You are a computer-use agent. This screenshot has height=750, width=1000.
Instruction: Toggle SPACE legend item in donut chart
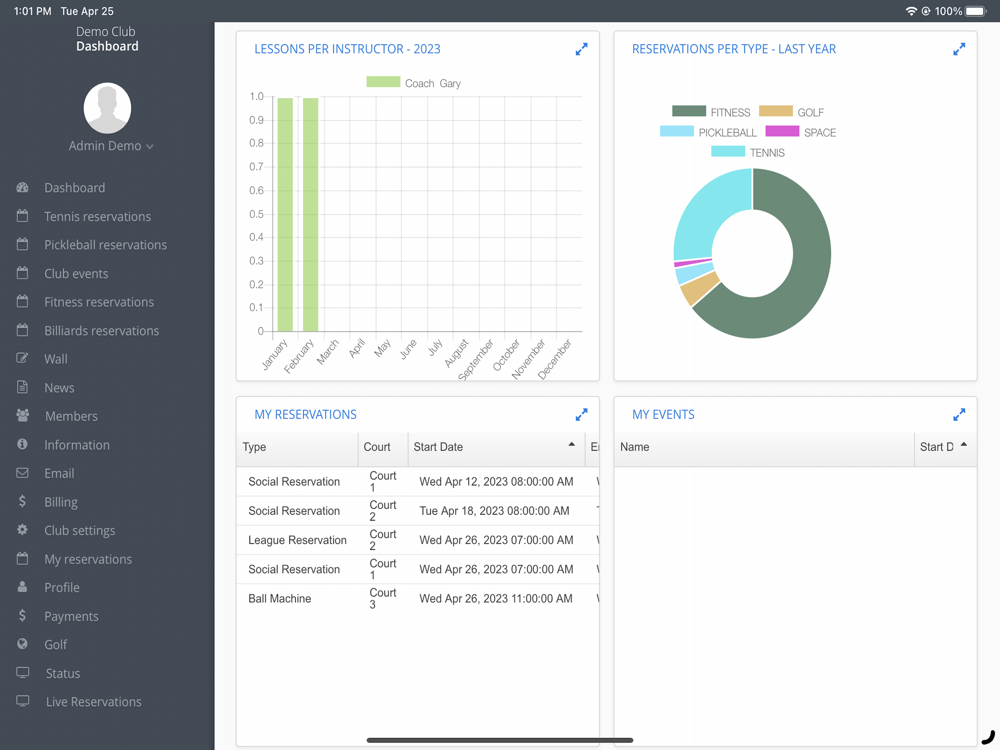coord(800,132)
